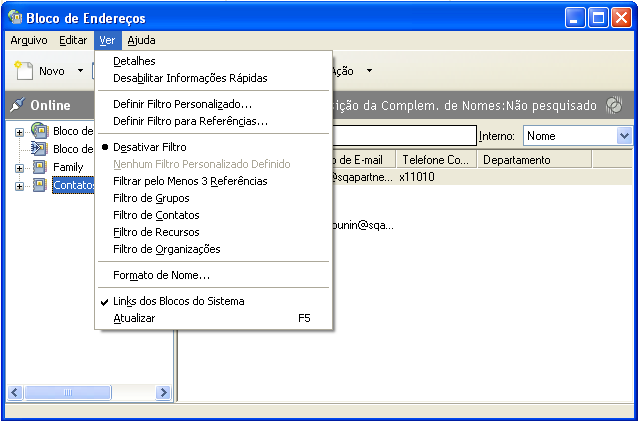The image size is (638, 421).
Task: Select Filtrar pelo Menos 3 Referências
Action: tap(214, 181)
